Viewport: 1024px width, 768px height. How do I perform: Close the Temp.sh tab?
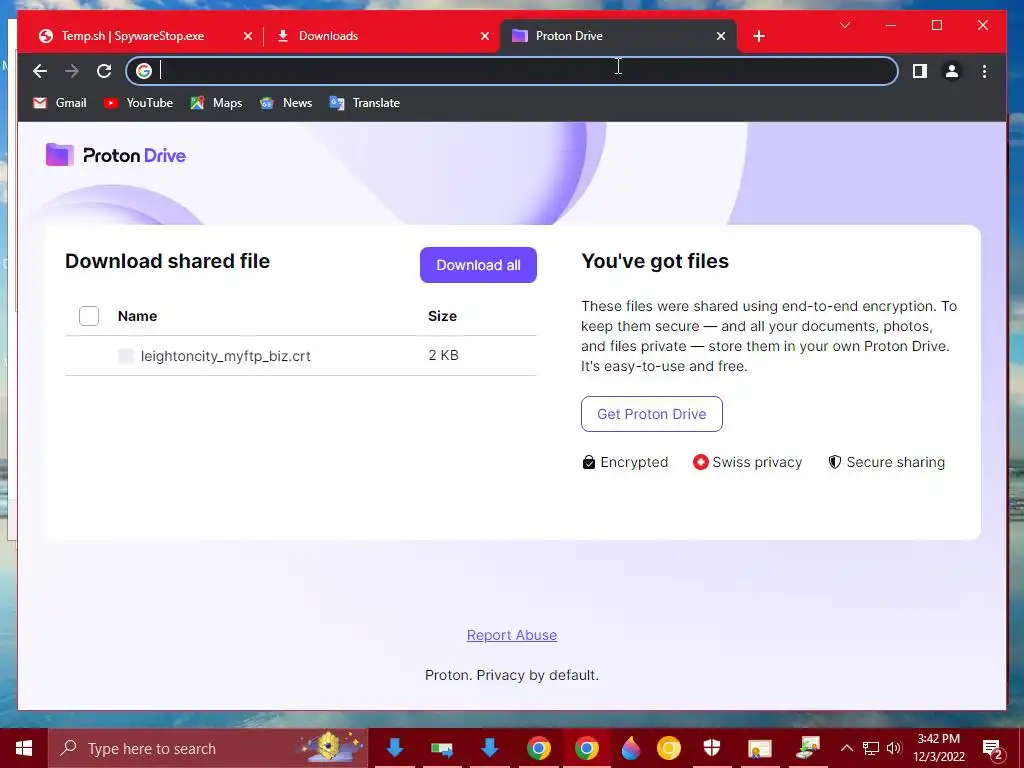tap(248, 36)
